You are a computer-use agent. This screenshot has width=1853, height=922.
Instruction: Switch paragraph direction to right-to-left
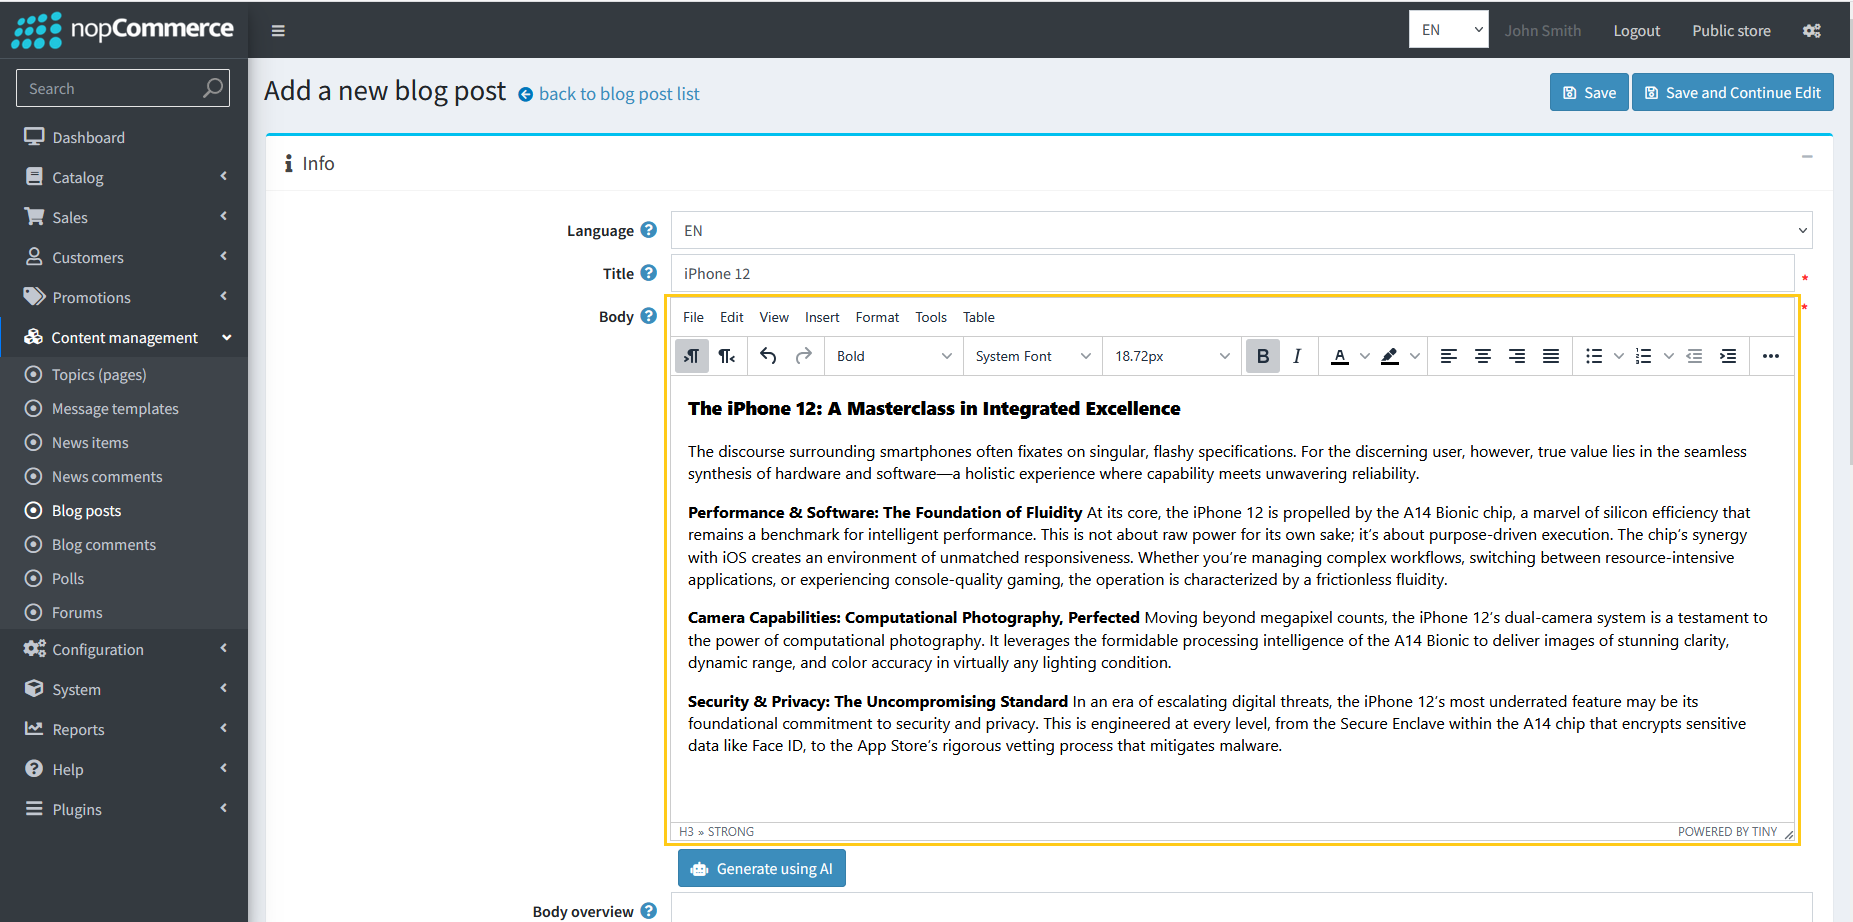[x=727, y=355]
